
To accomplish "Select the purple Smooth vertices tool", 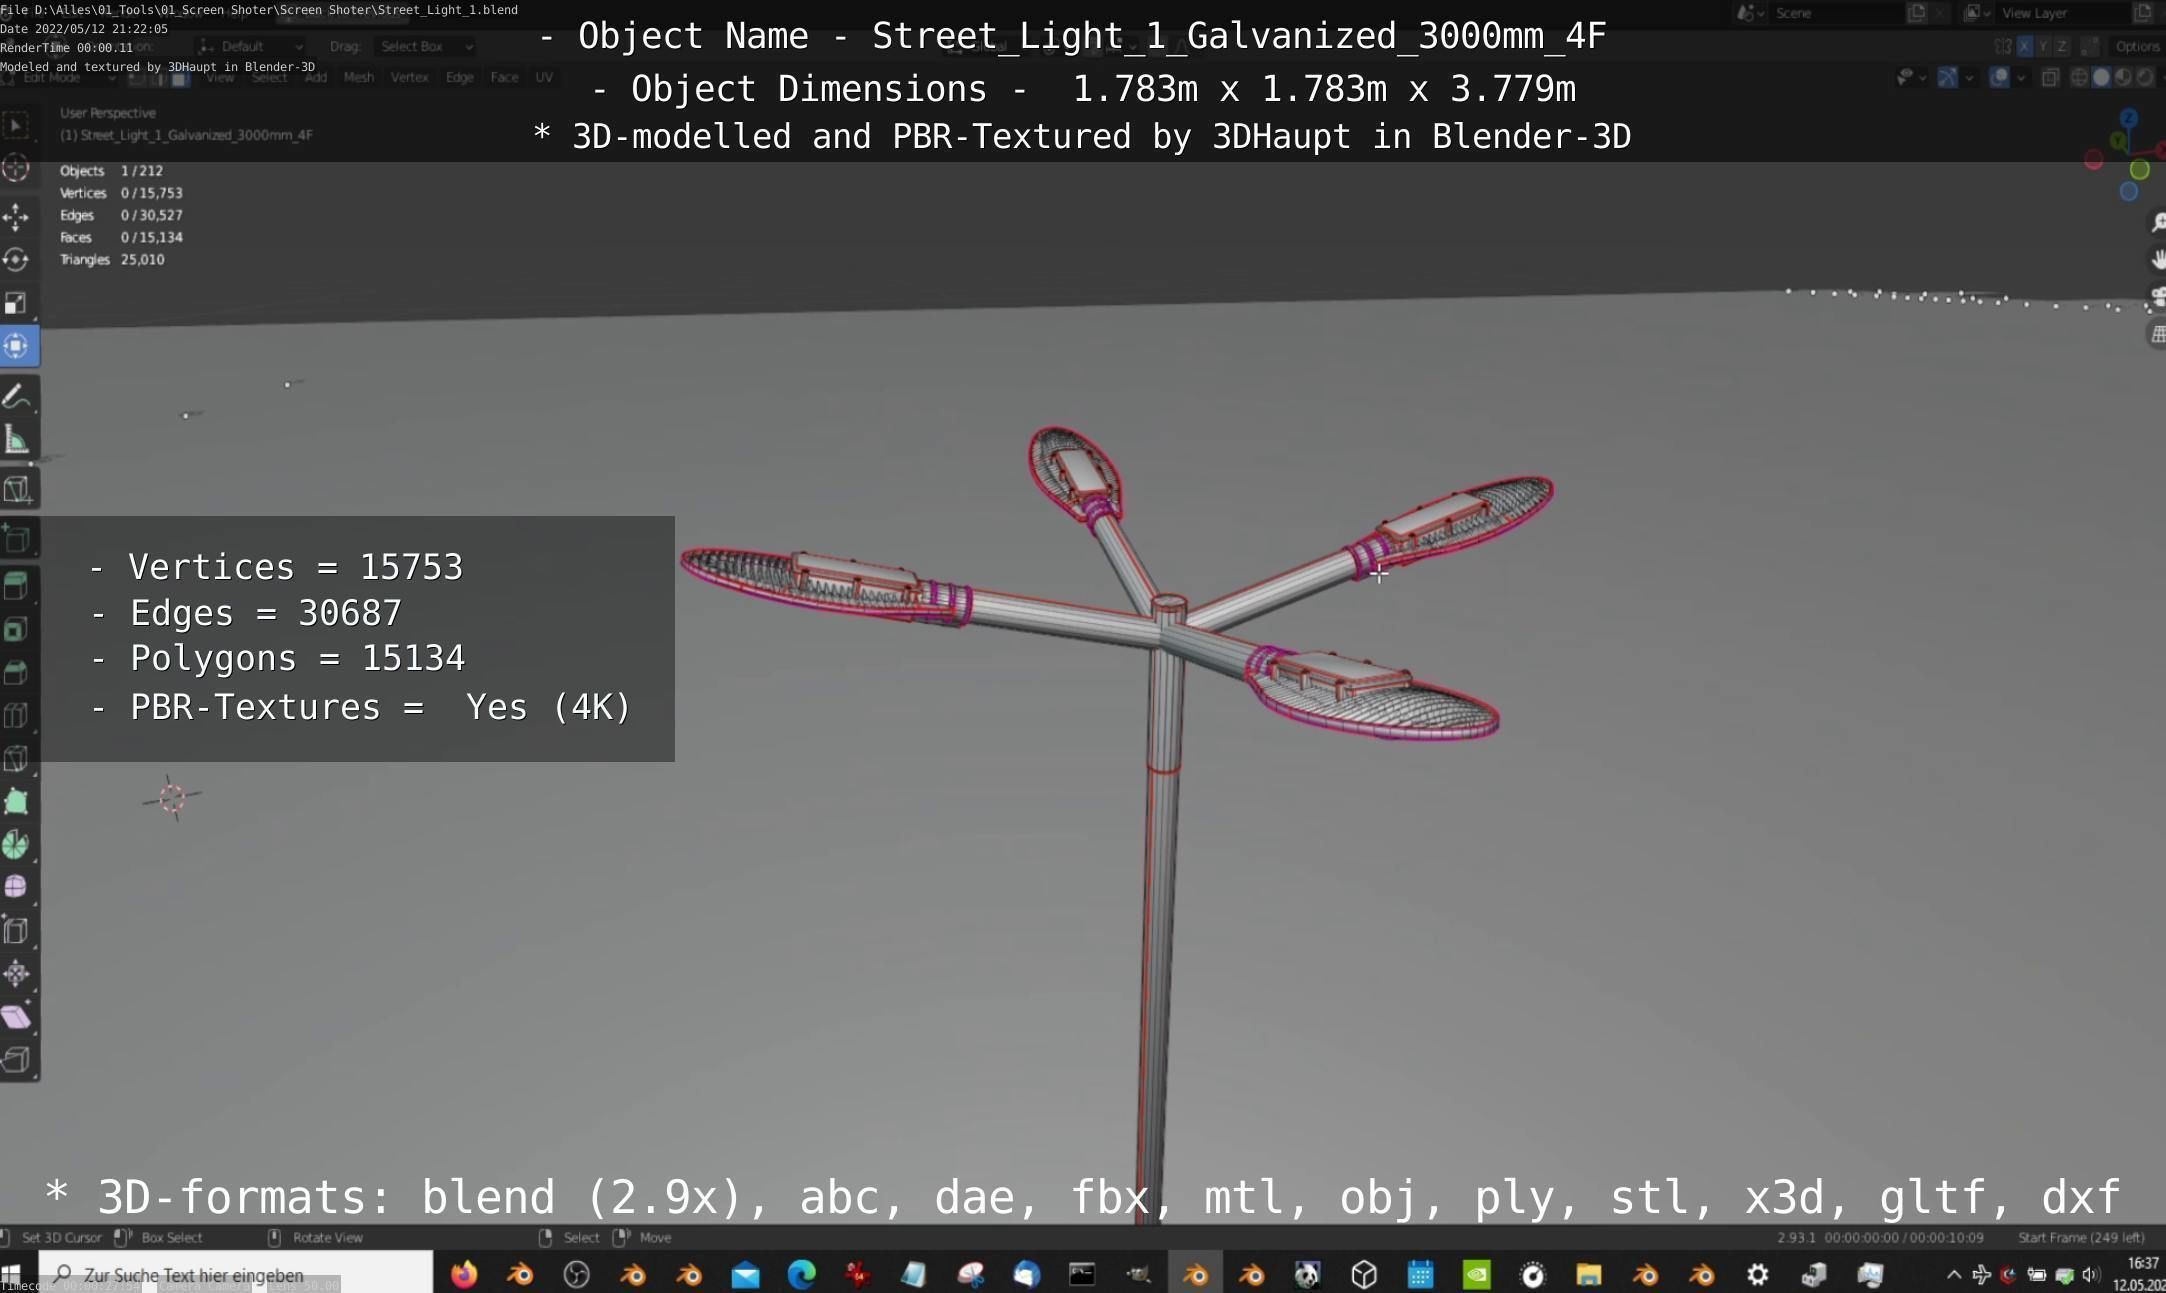I will click(x=16, y=888).
